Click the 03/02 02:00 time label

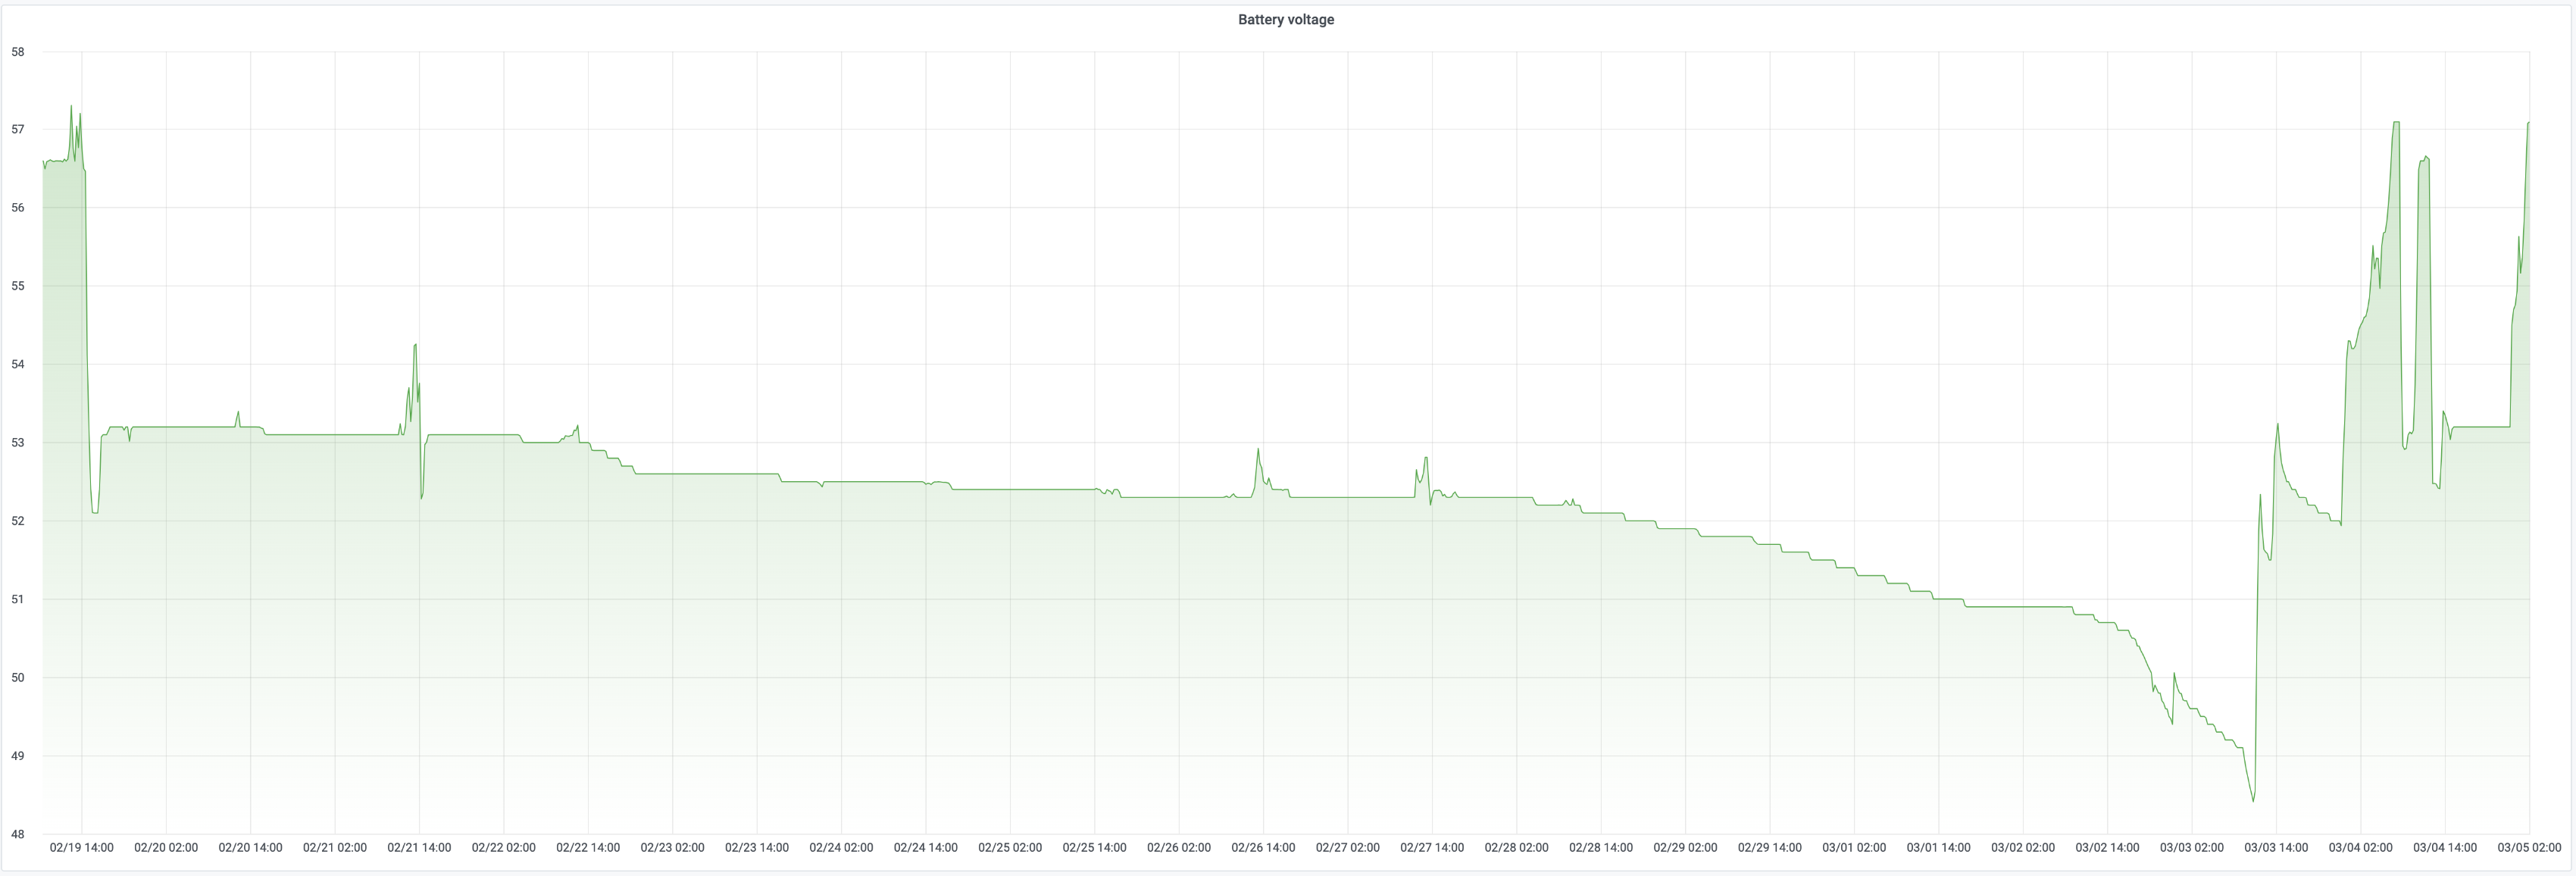[x=2023, y=847]
